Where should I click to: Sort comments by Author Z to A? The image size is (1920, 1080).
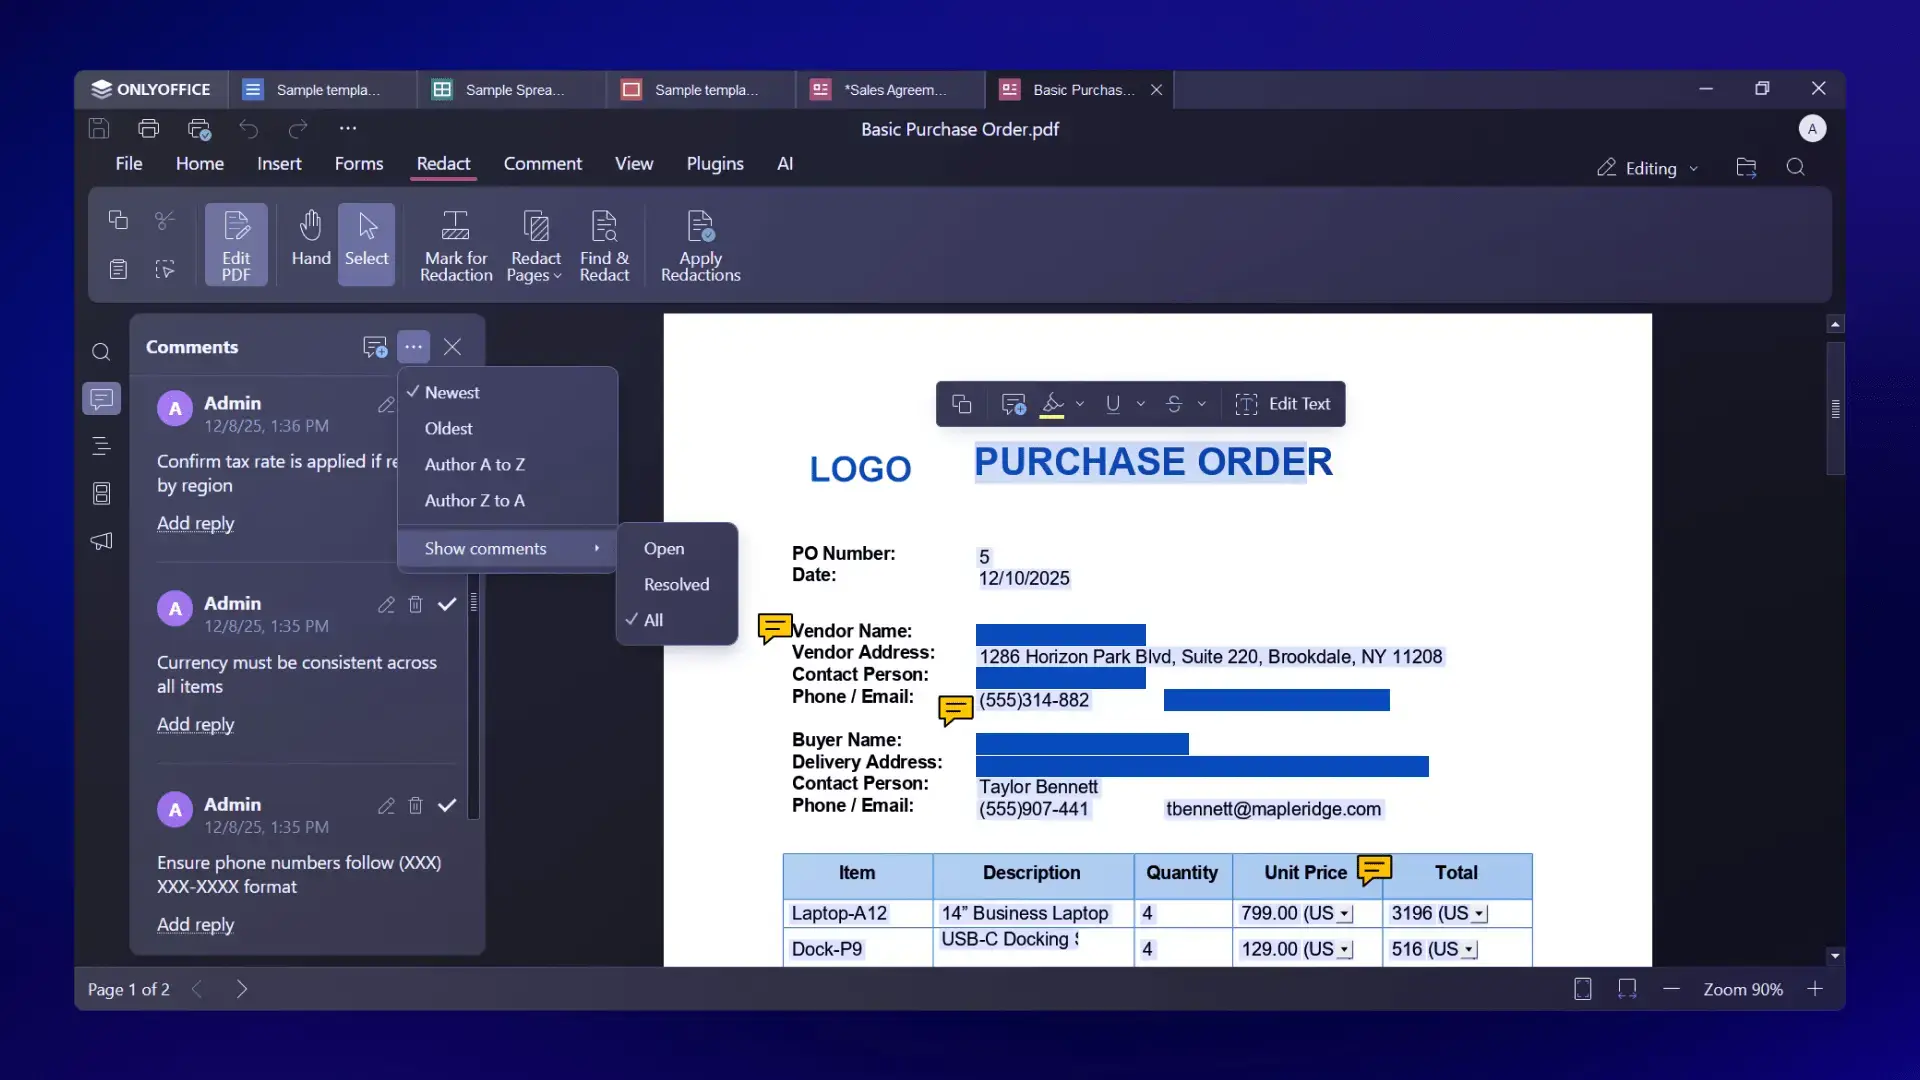507,501
